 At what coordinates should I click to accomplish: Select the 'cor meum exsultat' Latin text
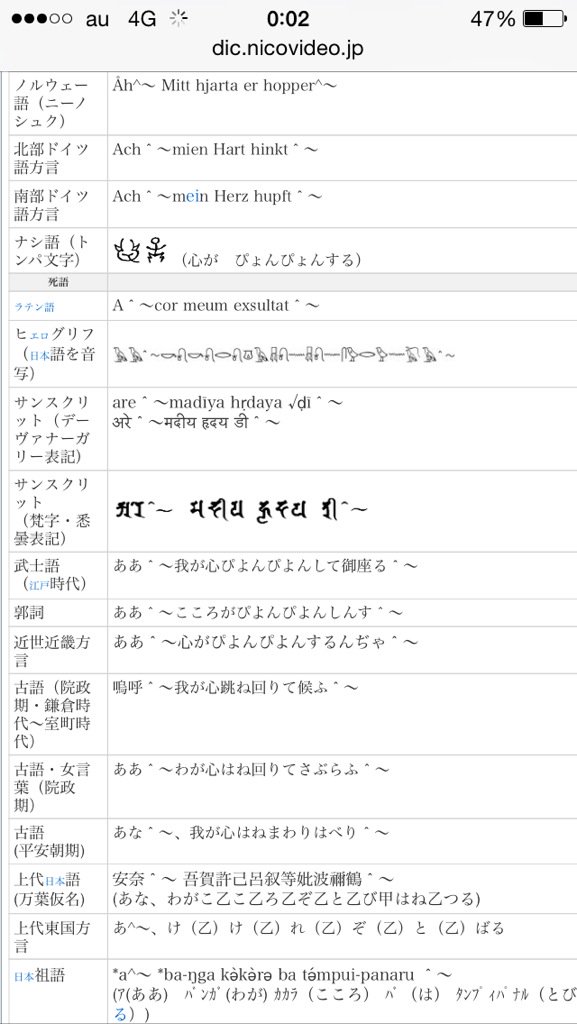(221, 306)
